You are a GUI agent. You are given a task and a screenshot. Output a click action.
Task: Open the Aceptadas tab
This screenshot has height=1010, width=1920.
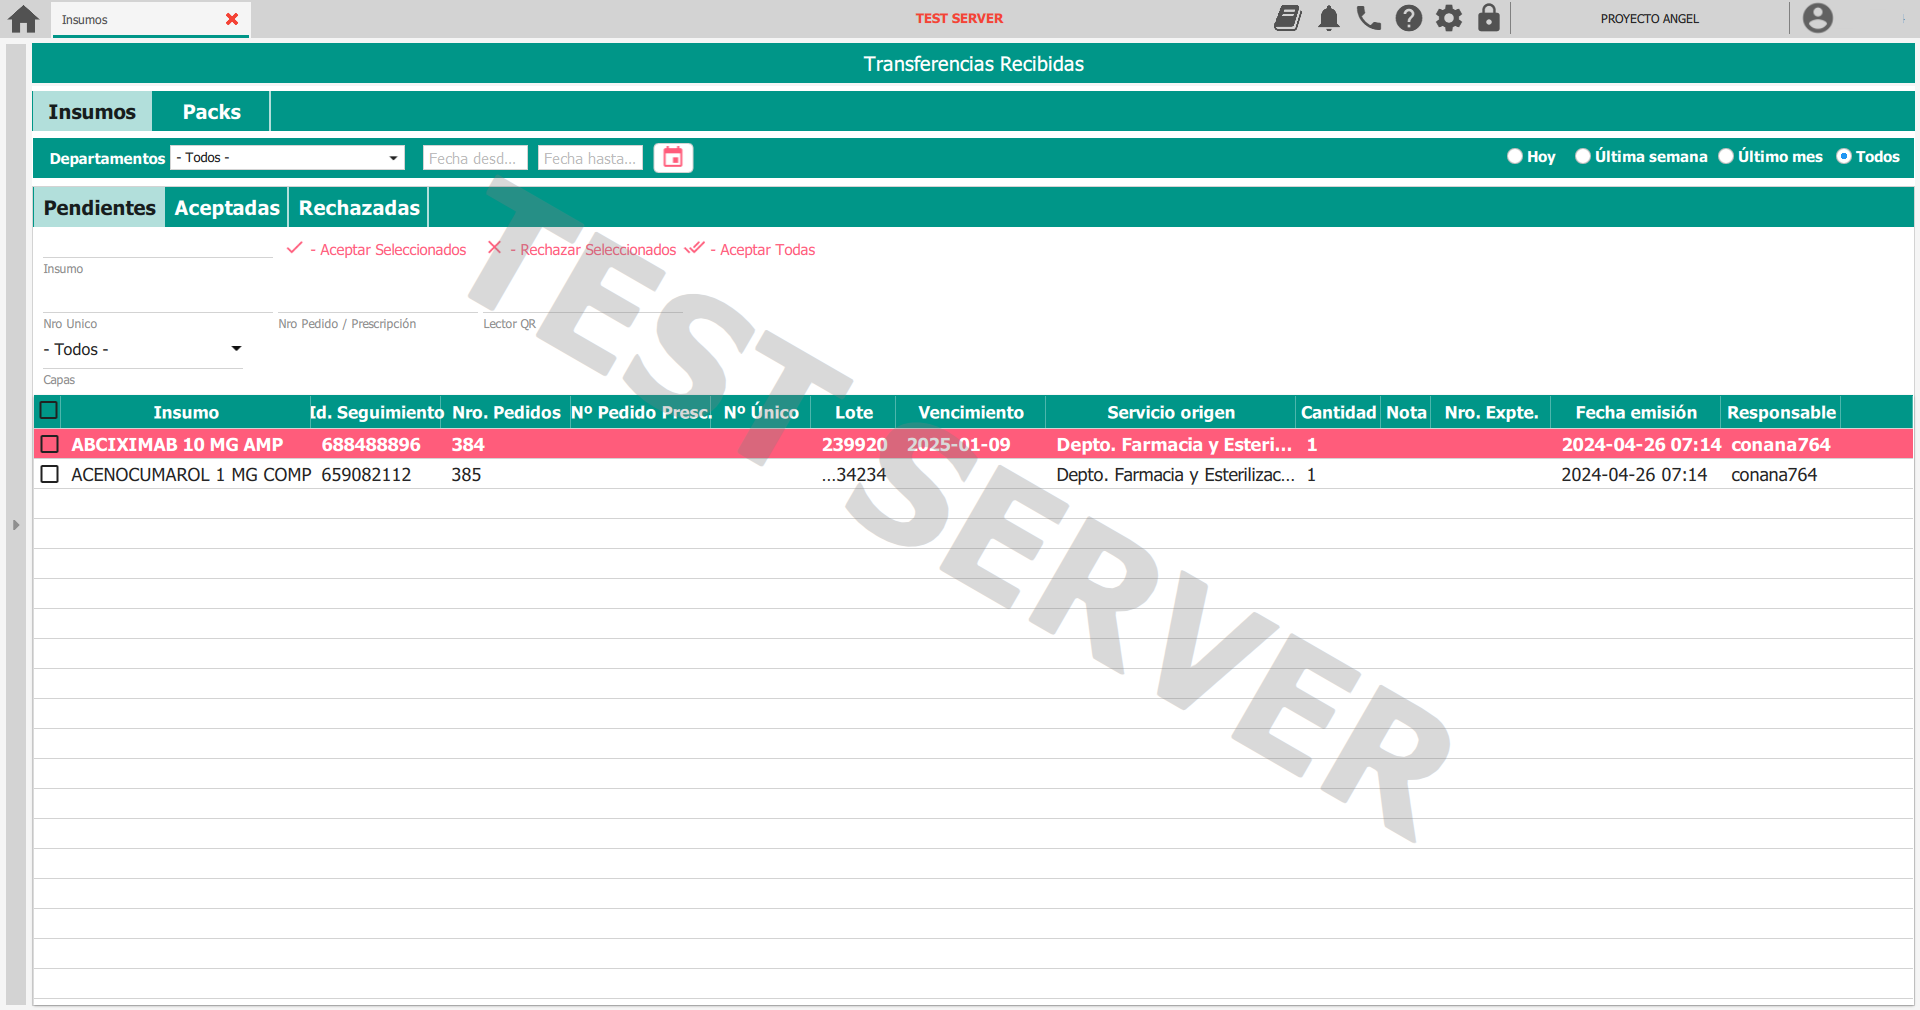tap(227, 208)
